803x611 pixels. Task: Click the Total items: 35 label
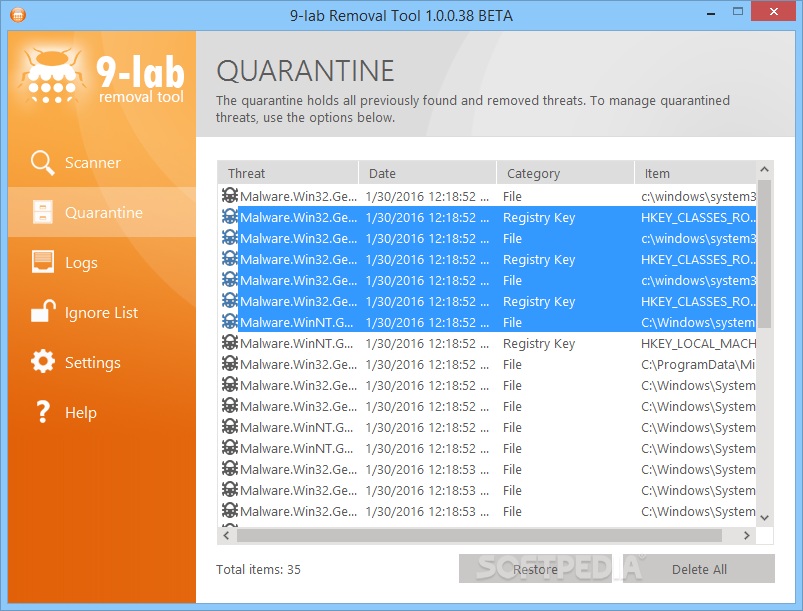[258, 570]
